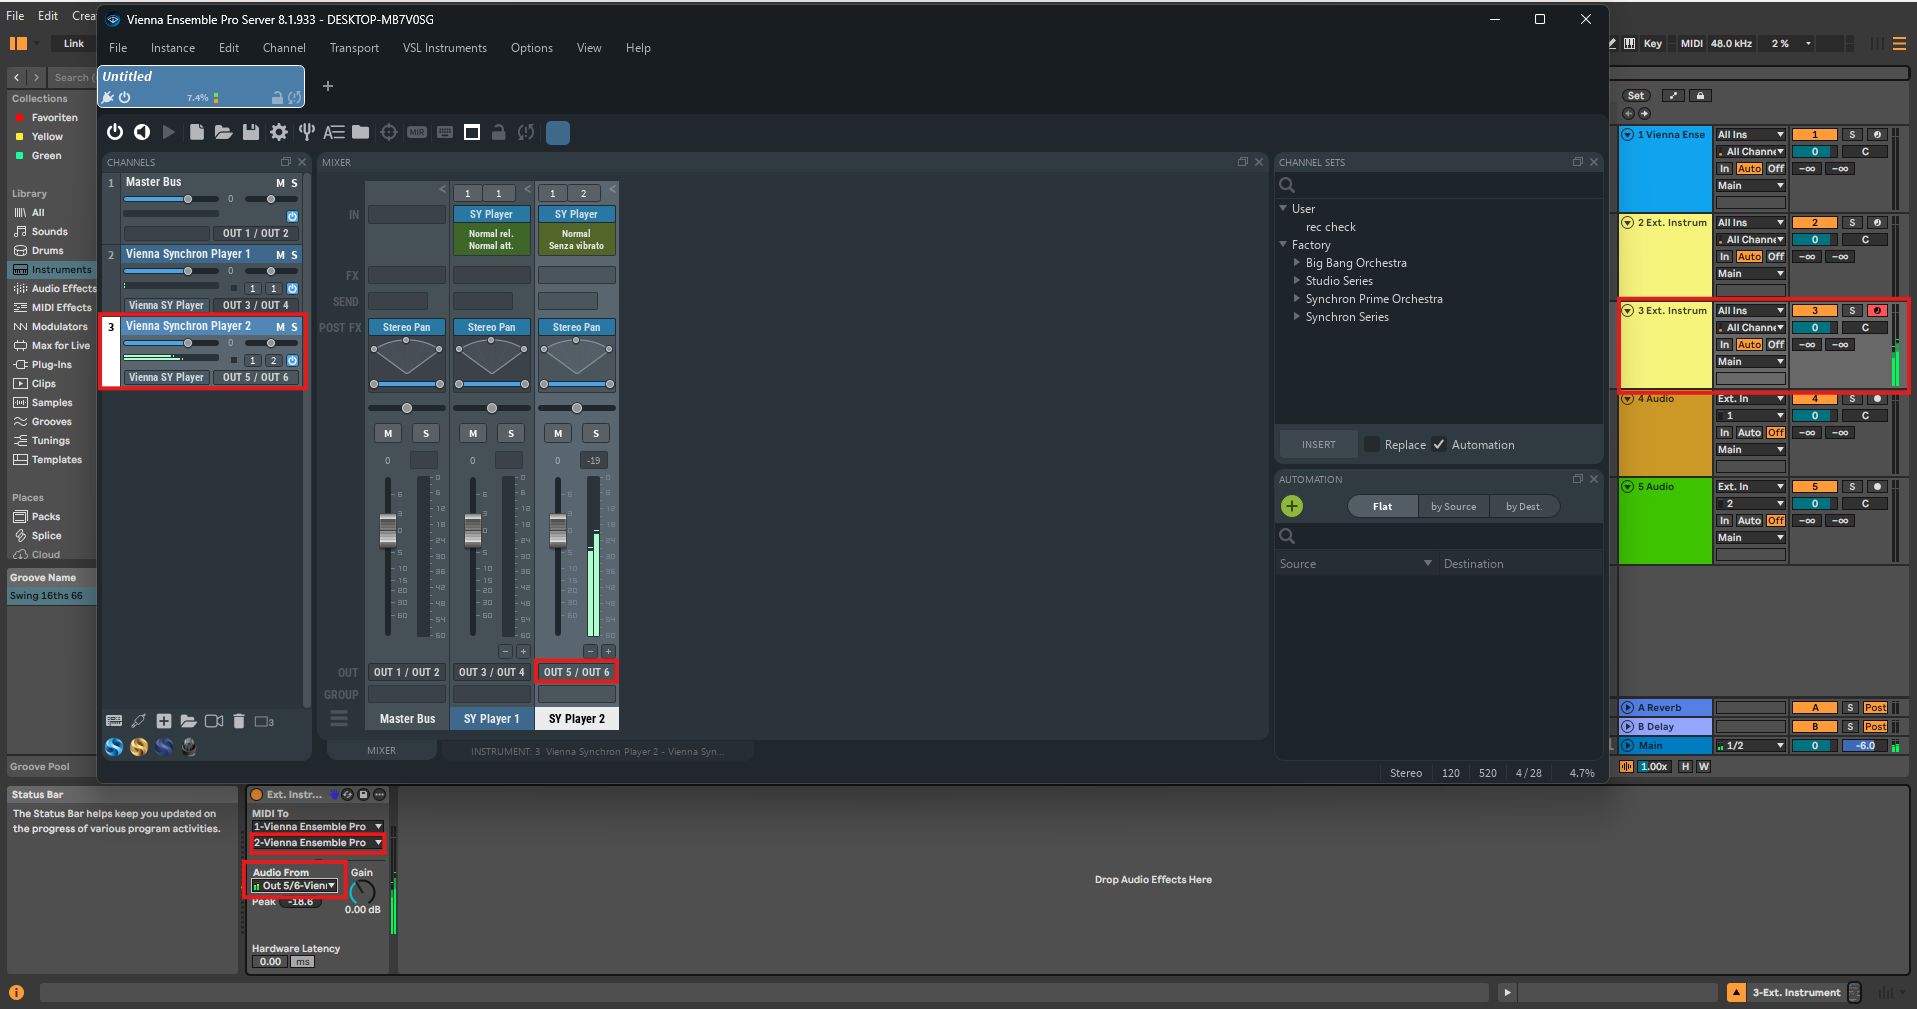1917x1009 pixels.
Task: Open the Instance menu
Action: pyautogui.click(x=173, y=48)
